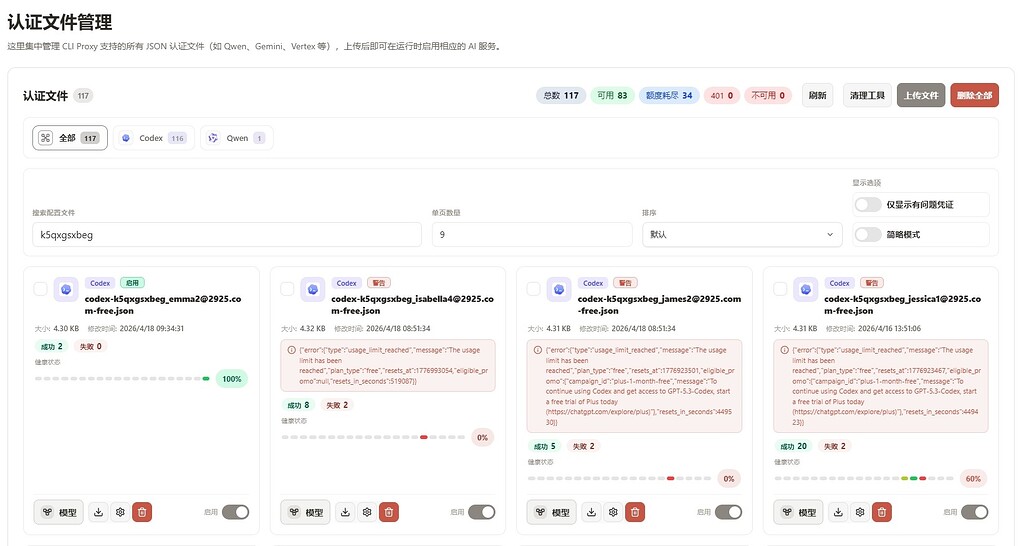This screenshot has height=546, width=1024.
Task: Filter by 额度耗尽 34 badge
Action: tap(669, 95)
